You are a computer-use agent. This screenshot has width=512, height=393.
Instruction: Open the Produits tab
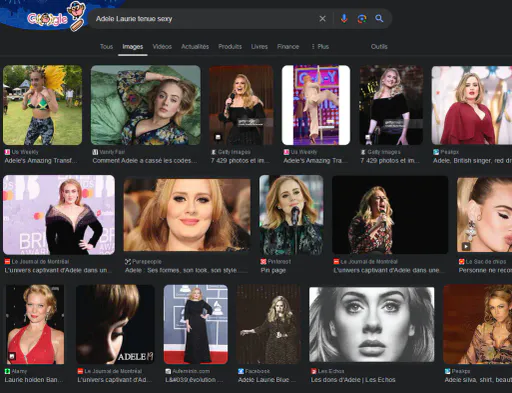click(230, 47)
